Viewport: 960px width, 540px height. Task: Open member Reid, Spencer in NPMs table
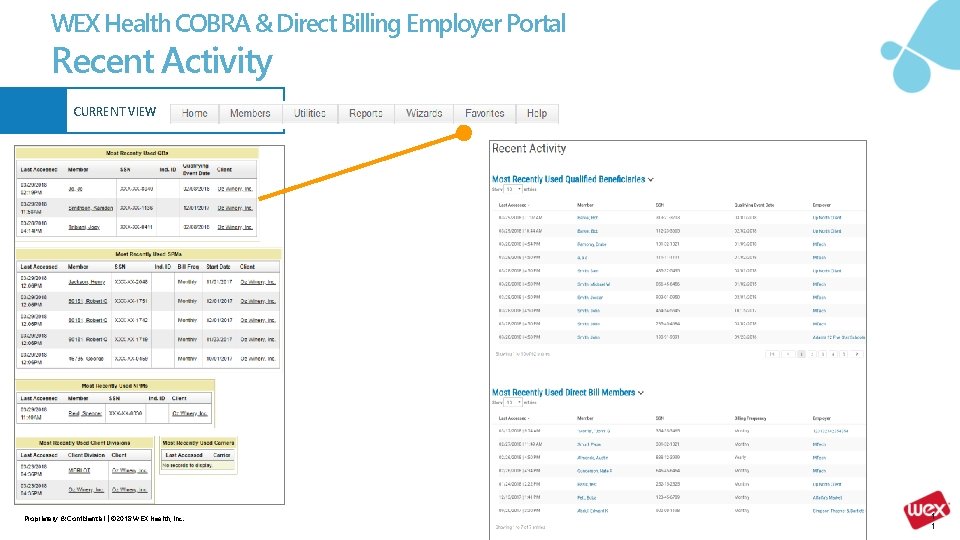[x=84, y=414]
